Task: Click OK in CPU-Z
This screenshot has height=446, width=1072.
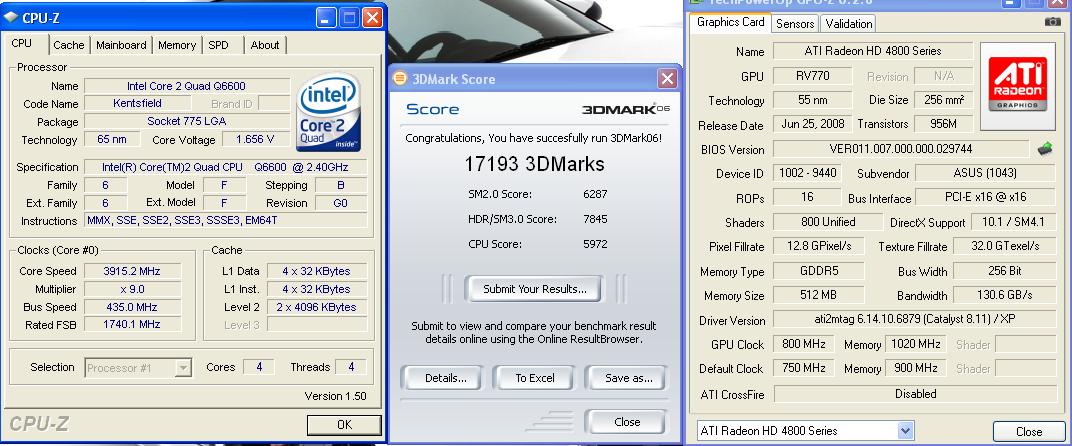Action: click(x=345, y=425)
